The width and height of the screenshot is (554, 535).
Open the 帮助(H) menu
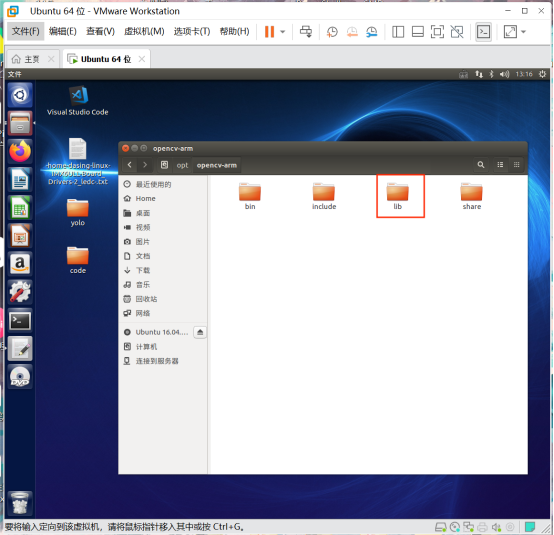coord(235,31)
